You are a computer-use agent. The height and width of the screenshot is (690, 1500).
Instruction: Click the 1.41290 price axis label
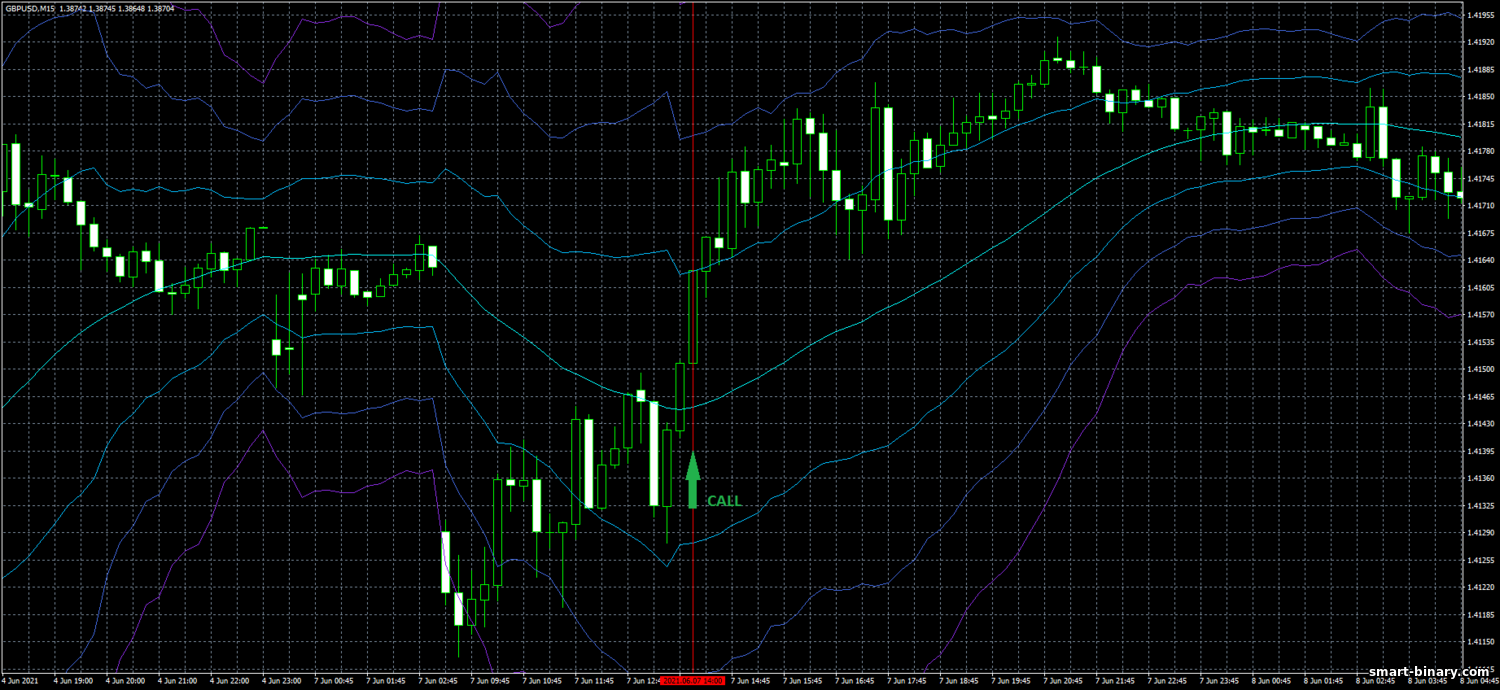(1479, 533)
